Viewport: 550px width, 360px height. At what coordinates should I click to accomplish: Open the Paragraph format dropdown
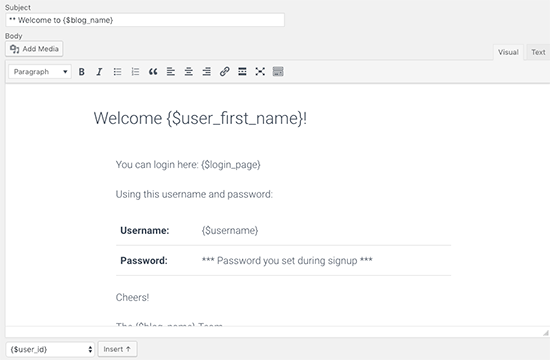pyautogui.click(x=40, y=72)
